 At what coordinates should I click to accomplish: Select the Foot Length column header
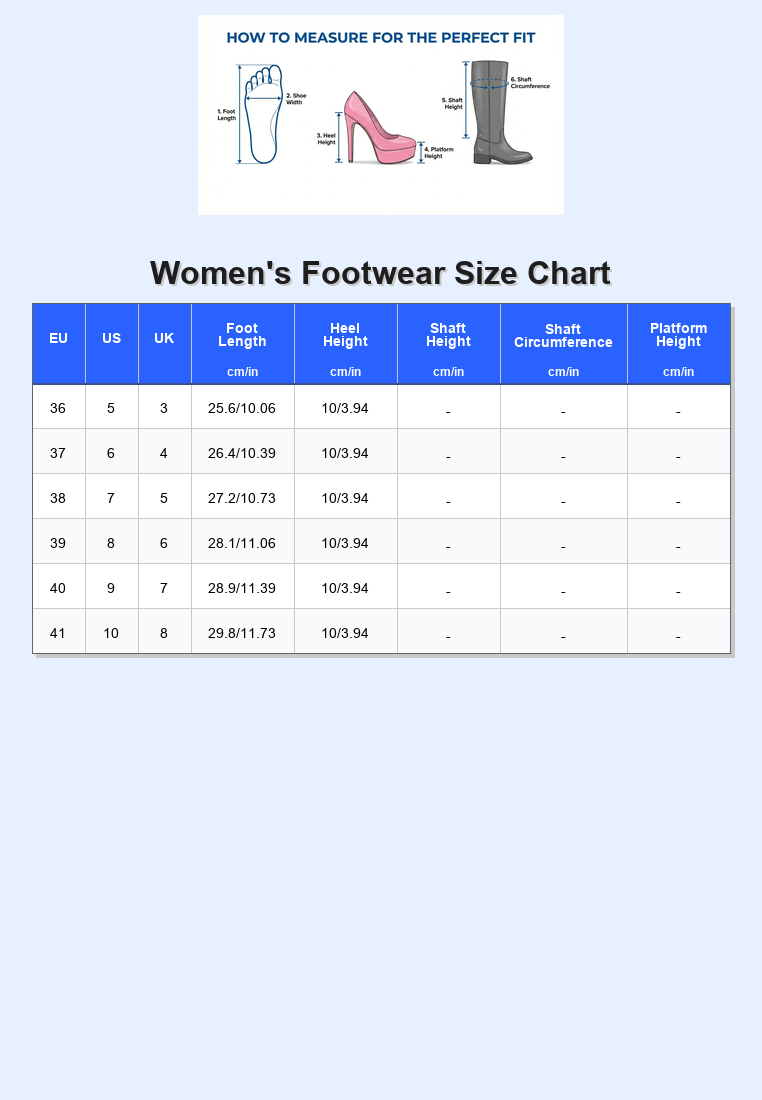(242, 335)
